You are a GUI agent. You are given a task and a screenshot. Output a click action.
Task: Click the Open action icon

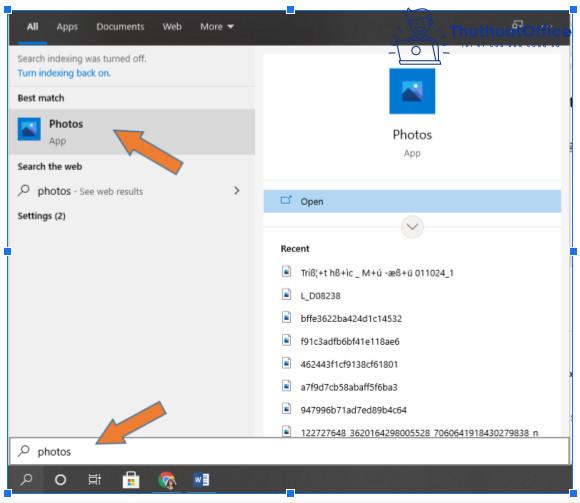pos(286,200)
